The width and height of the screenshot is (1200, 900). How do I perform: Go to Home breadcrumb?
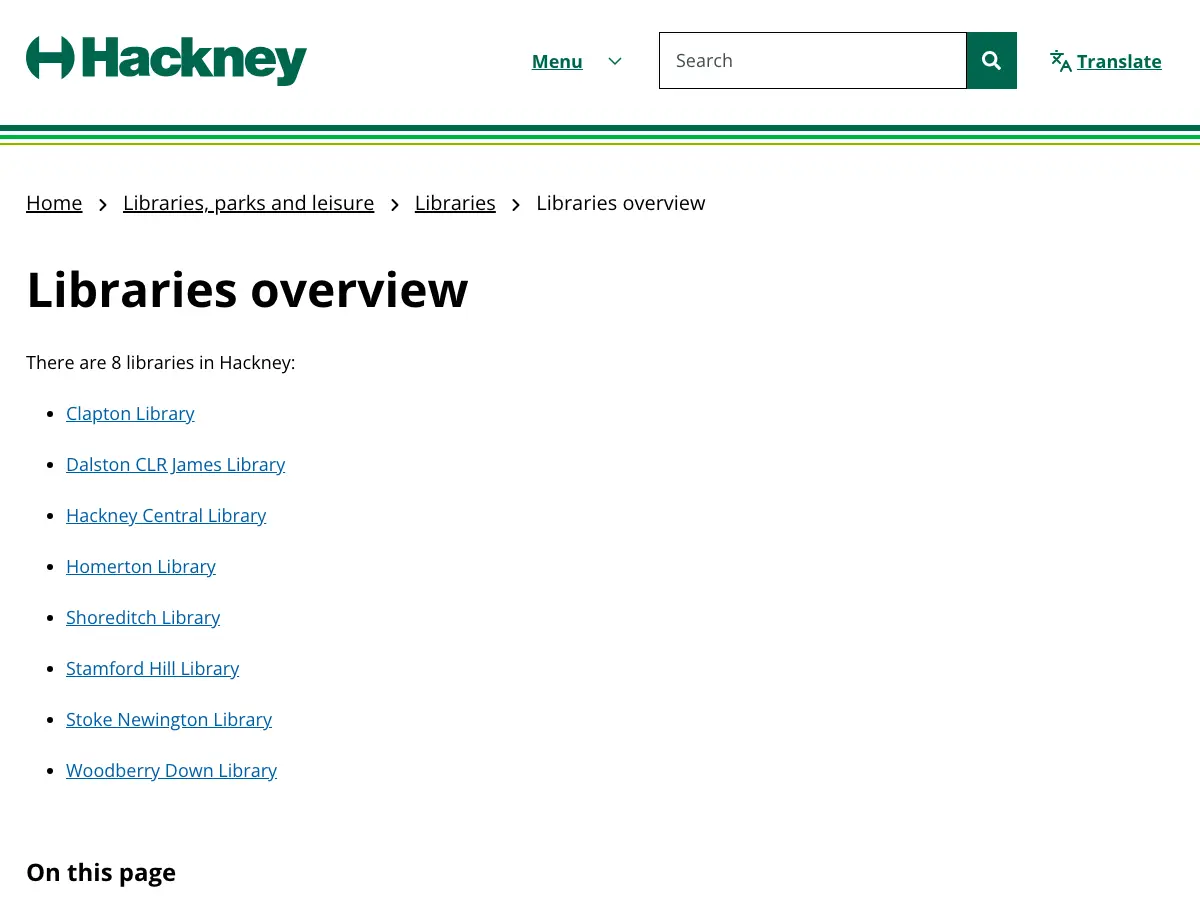(54, 203)
